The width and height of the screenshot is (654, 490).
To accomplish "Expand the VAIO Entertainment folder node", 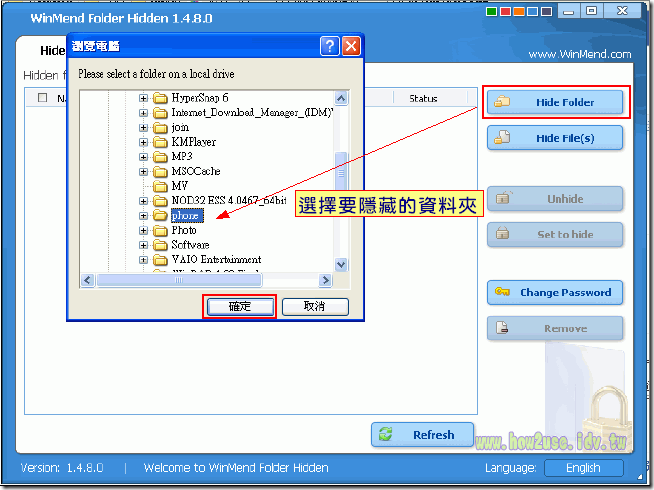I will 143,260.
